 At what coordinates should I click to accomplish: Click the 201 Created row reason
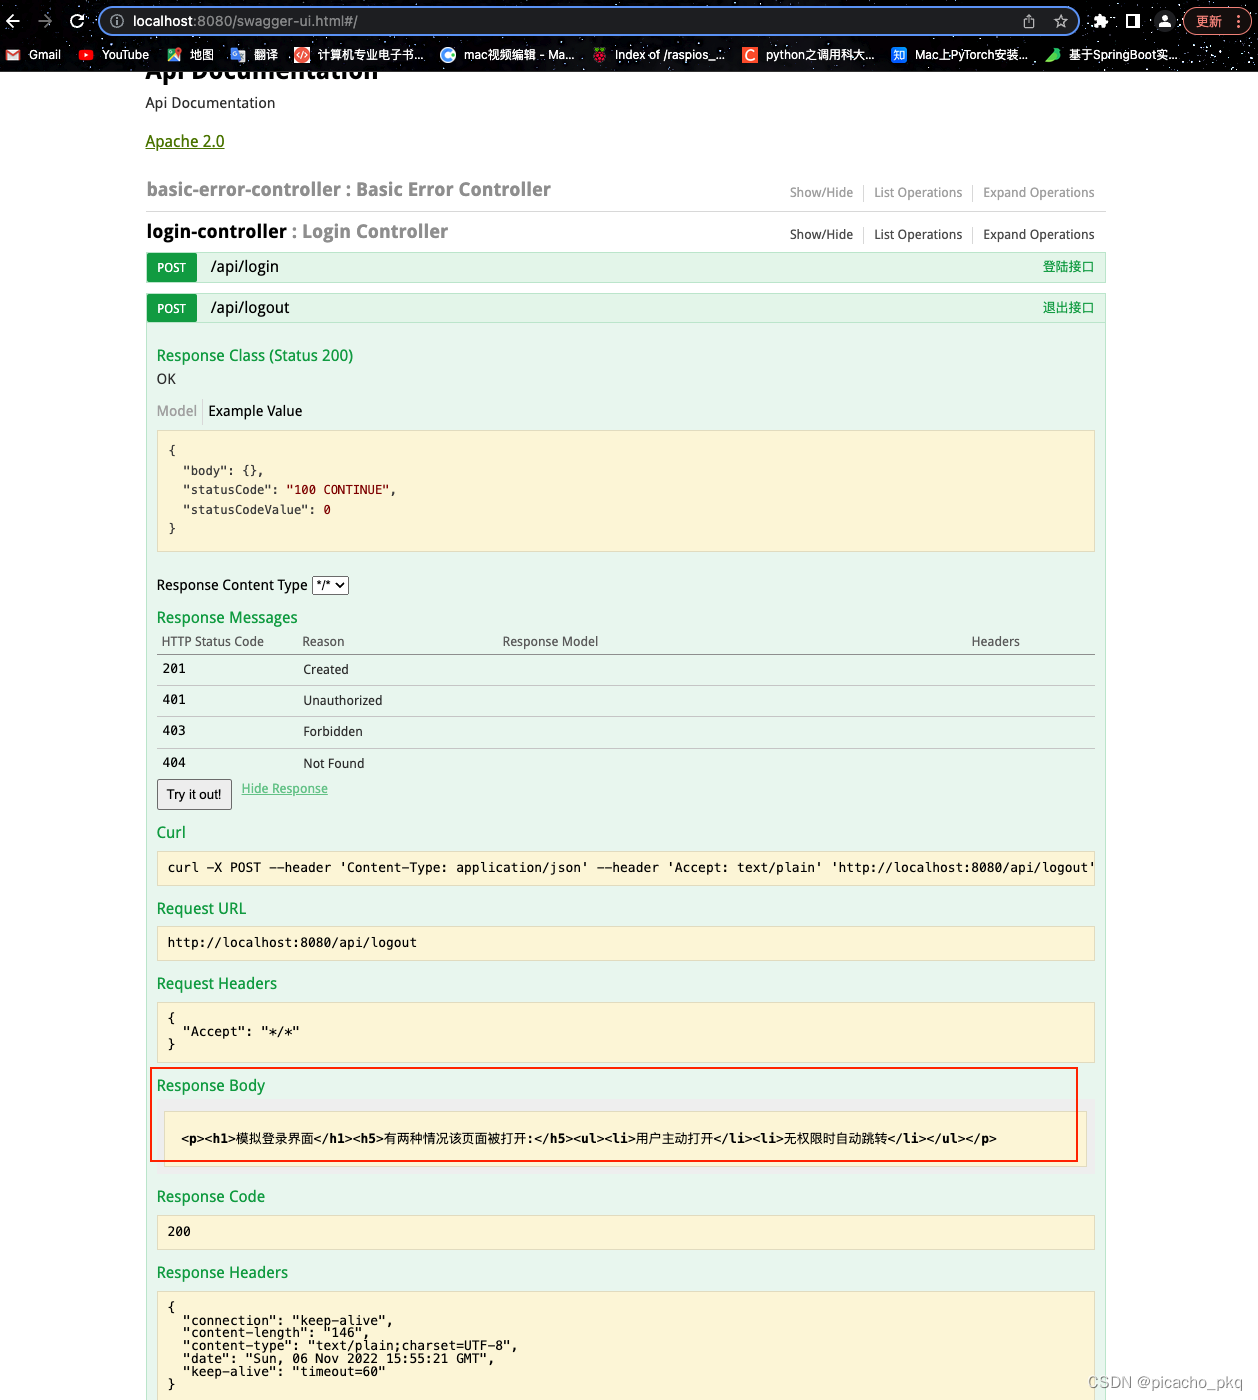pos(326,670)
